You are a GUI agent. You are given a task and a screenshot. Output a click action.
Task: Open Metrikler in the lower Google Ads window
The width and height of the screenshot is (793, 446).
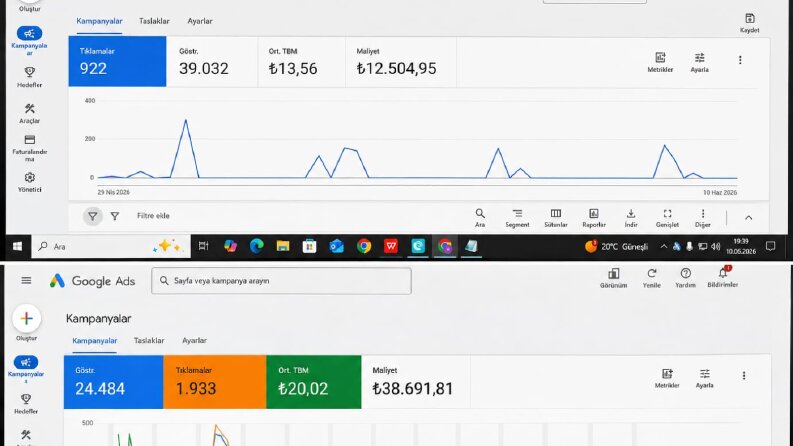click(x=667, y=378)
